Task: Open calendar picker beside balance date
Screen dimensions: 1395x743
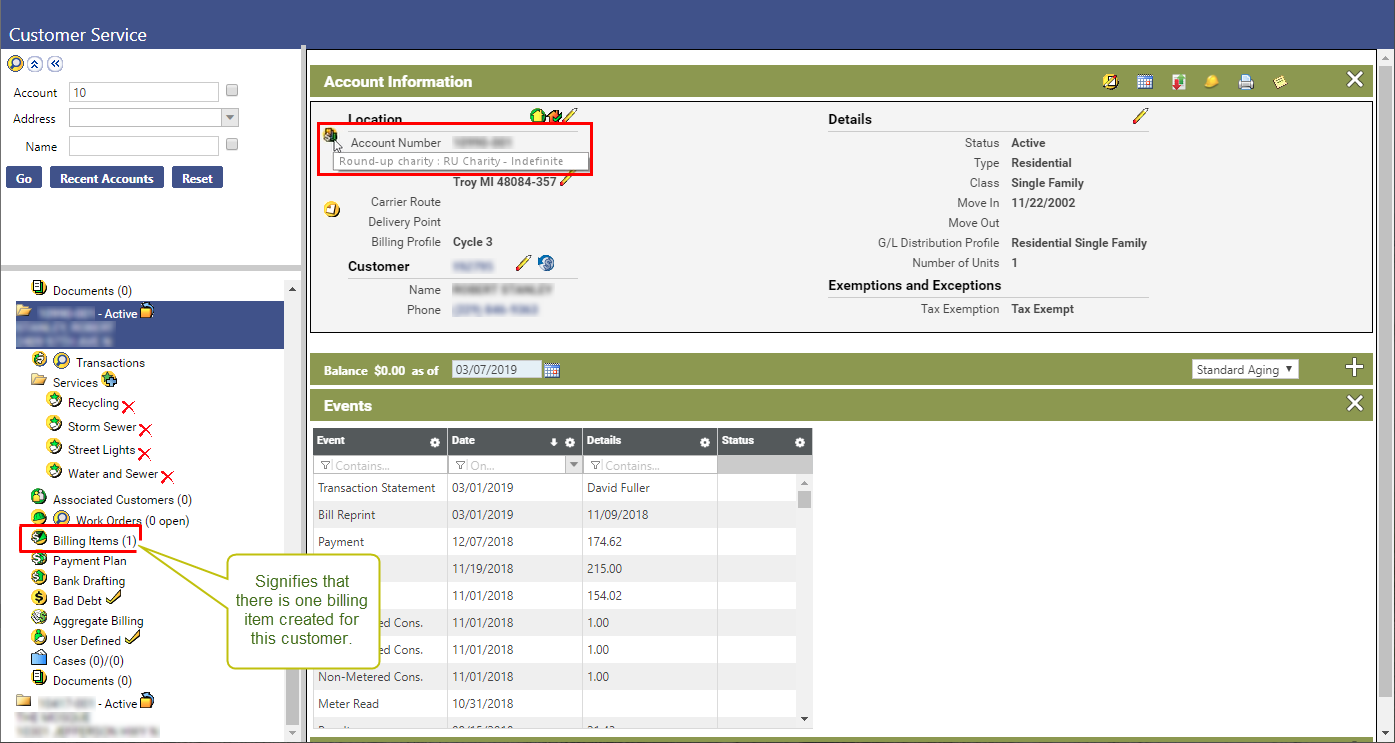Action: (552, 370)
